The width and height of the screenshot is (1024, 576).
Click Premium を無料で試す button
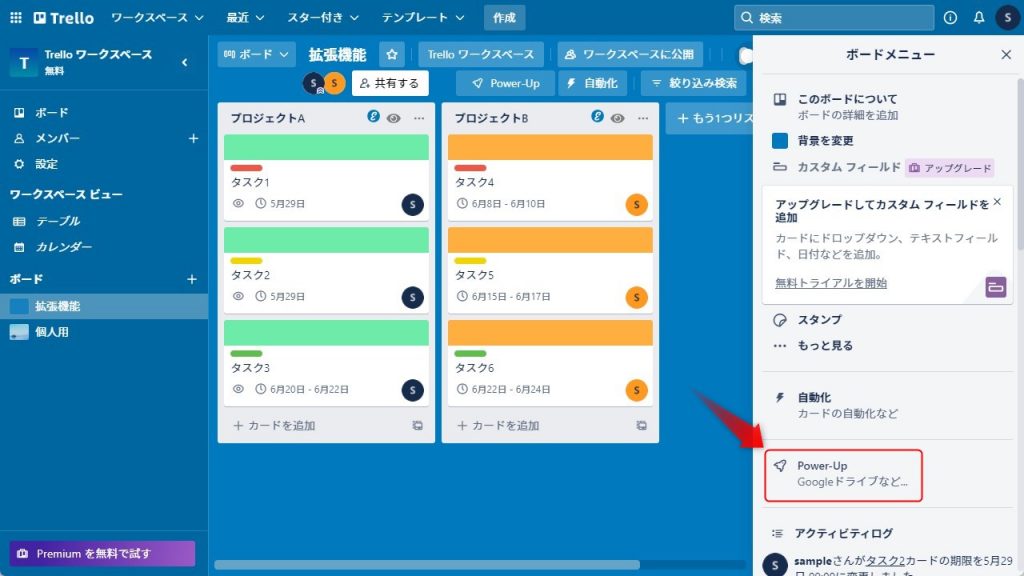(103, 554)
